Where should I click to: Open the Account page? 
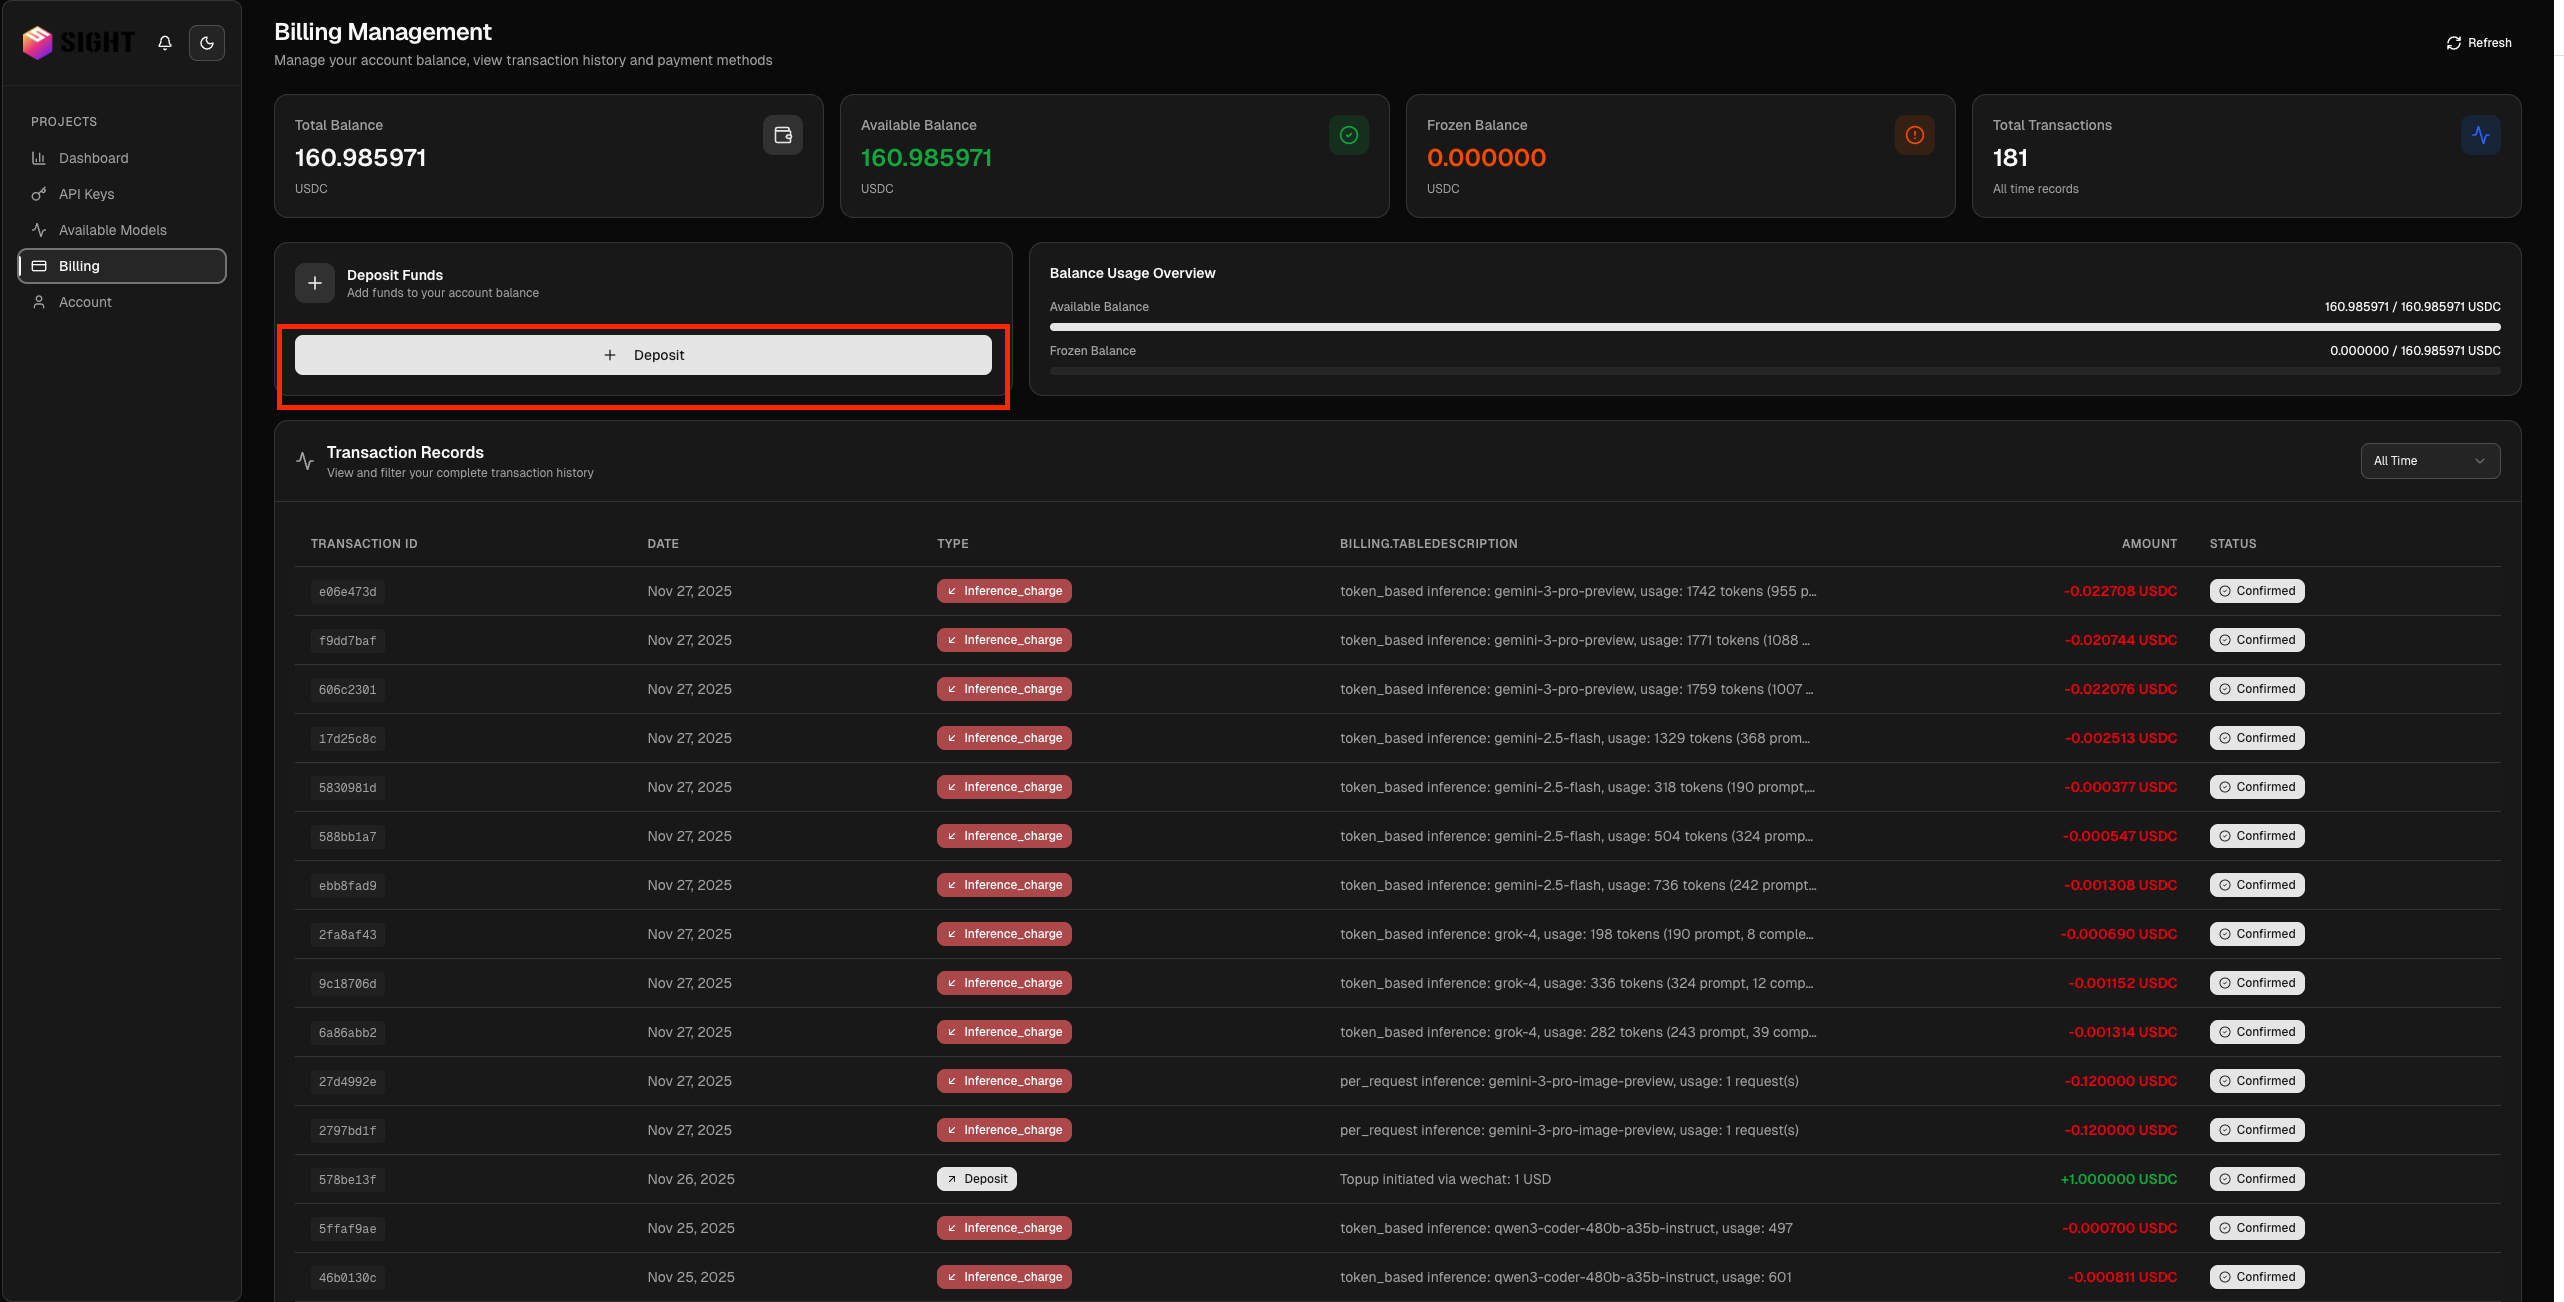point(85,302)
